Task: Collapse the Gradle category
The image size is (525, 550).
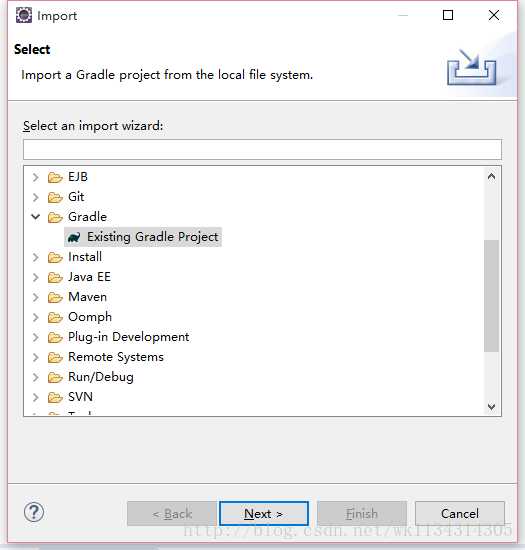Action: pyautogui.click(x=35, y=217)
